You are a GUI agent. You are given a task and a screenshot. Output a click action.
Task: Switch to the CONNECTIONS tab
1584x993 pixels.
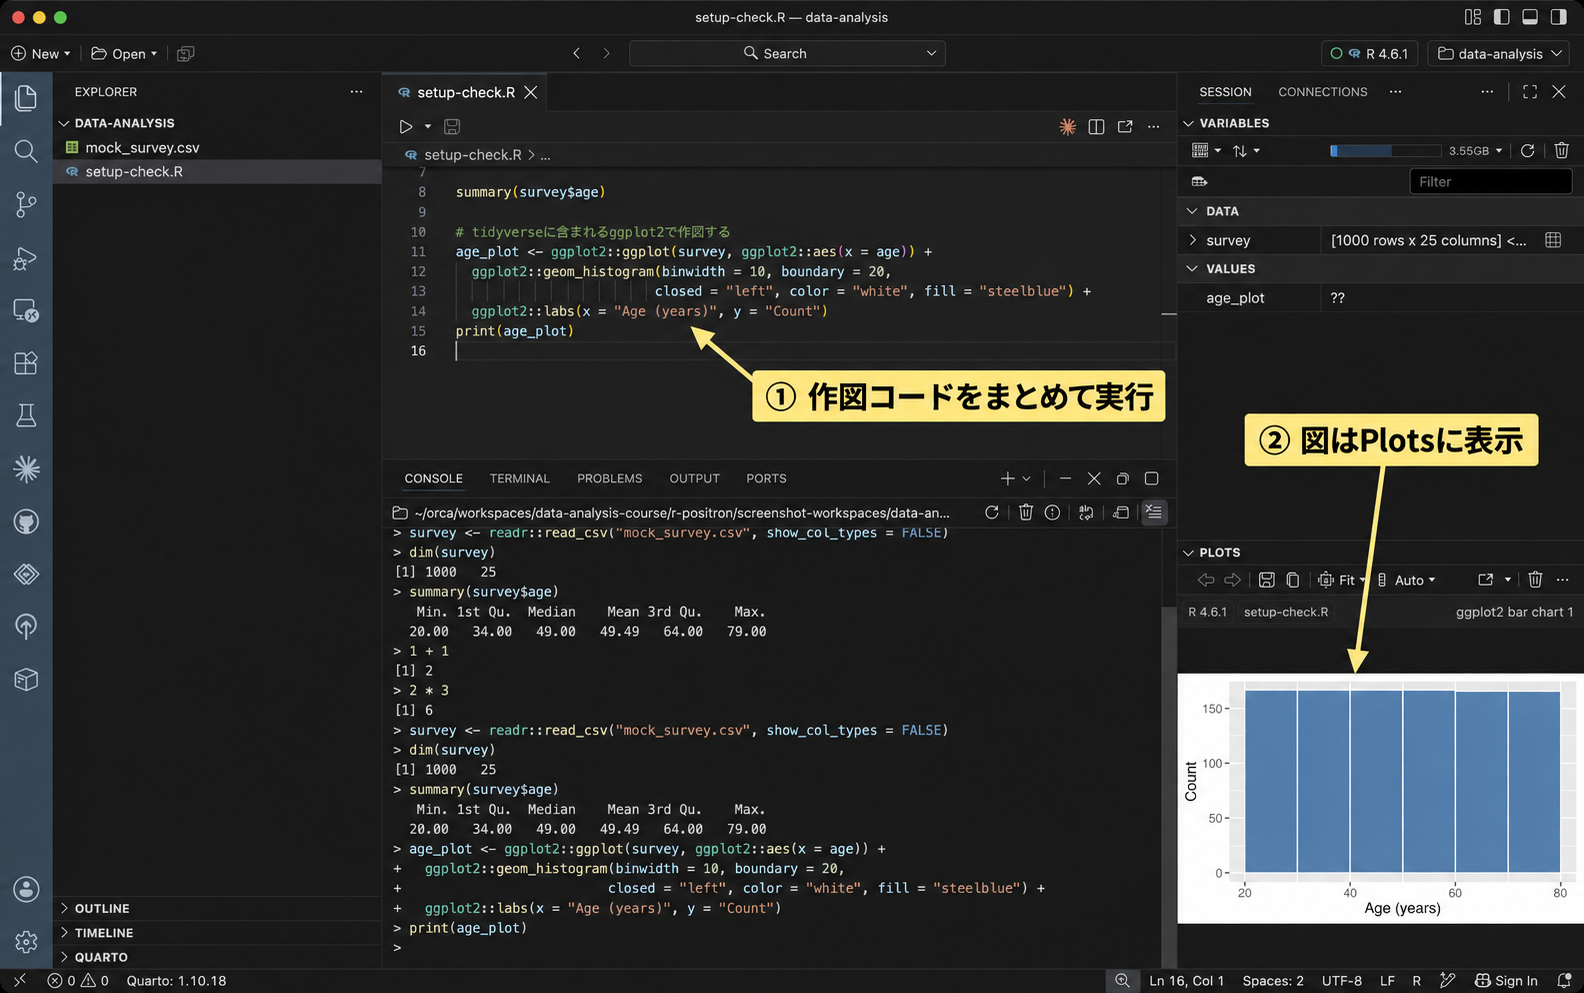[1322, 92]
